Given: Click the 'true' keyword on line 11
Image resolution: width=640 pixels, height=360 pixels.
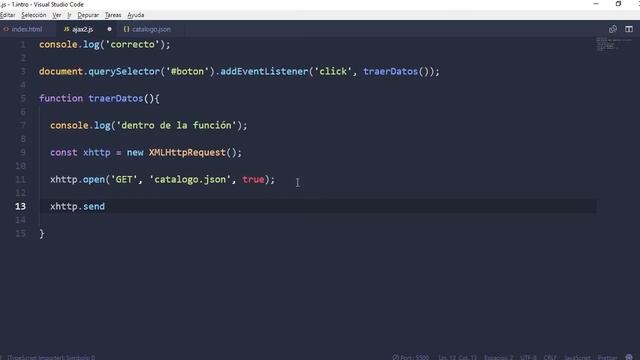Looking at the screenshot, I should pyautogui.click(x=253, y=179).
